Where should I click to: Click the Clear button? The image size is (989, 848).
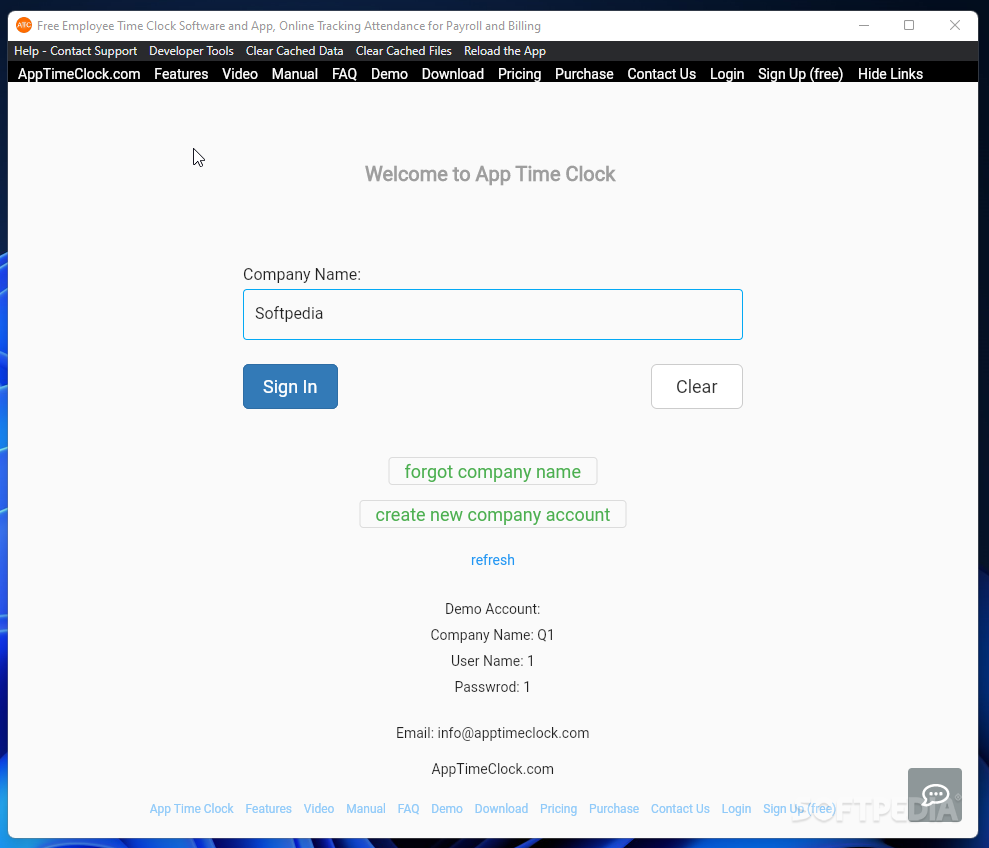pos(696,386)
